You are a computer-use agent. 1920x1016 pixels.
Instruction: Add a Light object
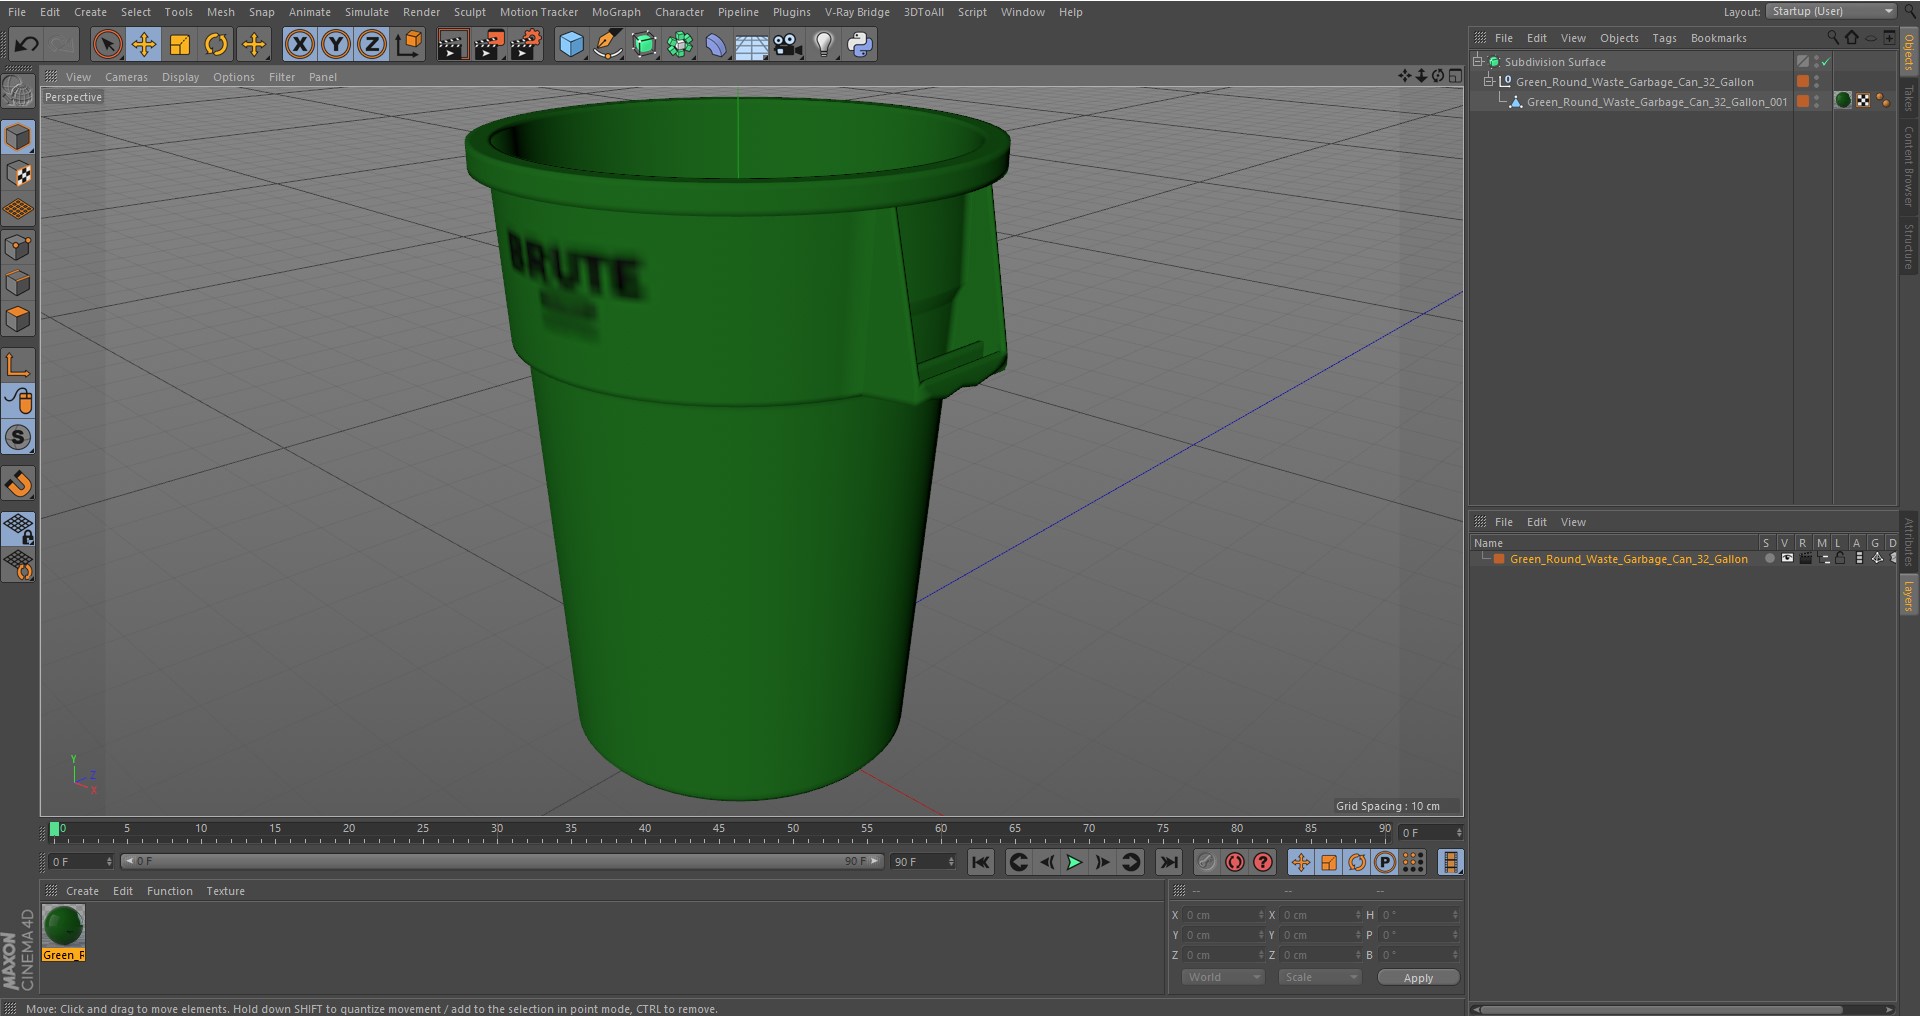click(x=824, y=44)
